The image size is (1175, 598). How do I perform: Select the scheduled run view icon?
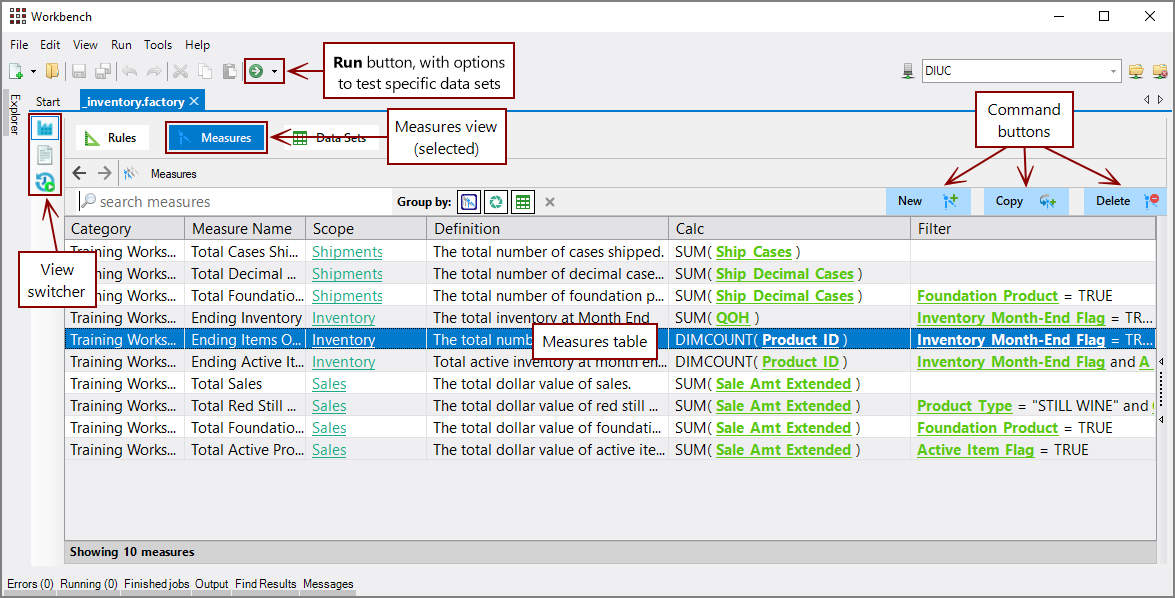pyautogui.click(x=45, y=181)
